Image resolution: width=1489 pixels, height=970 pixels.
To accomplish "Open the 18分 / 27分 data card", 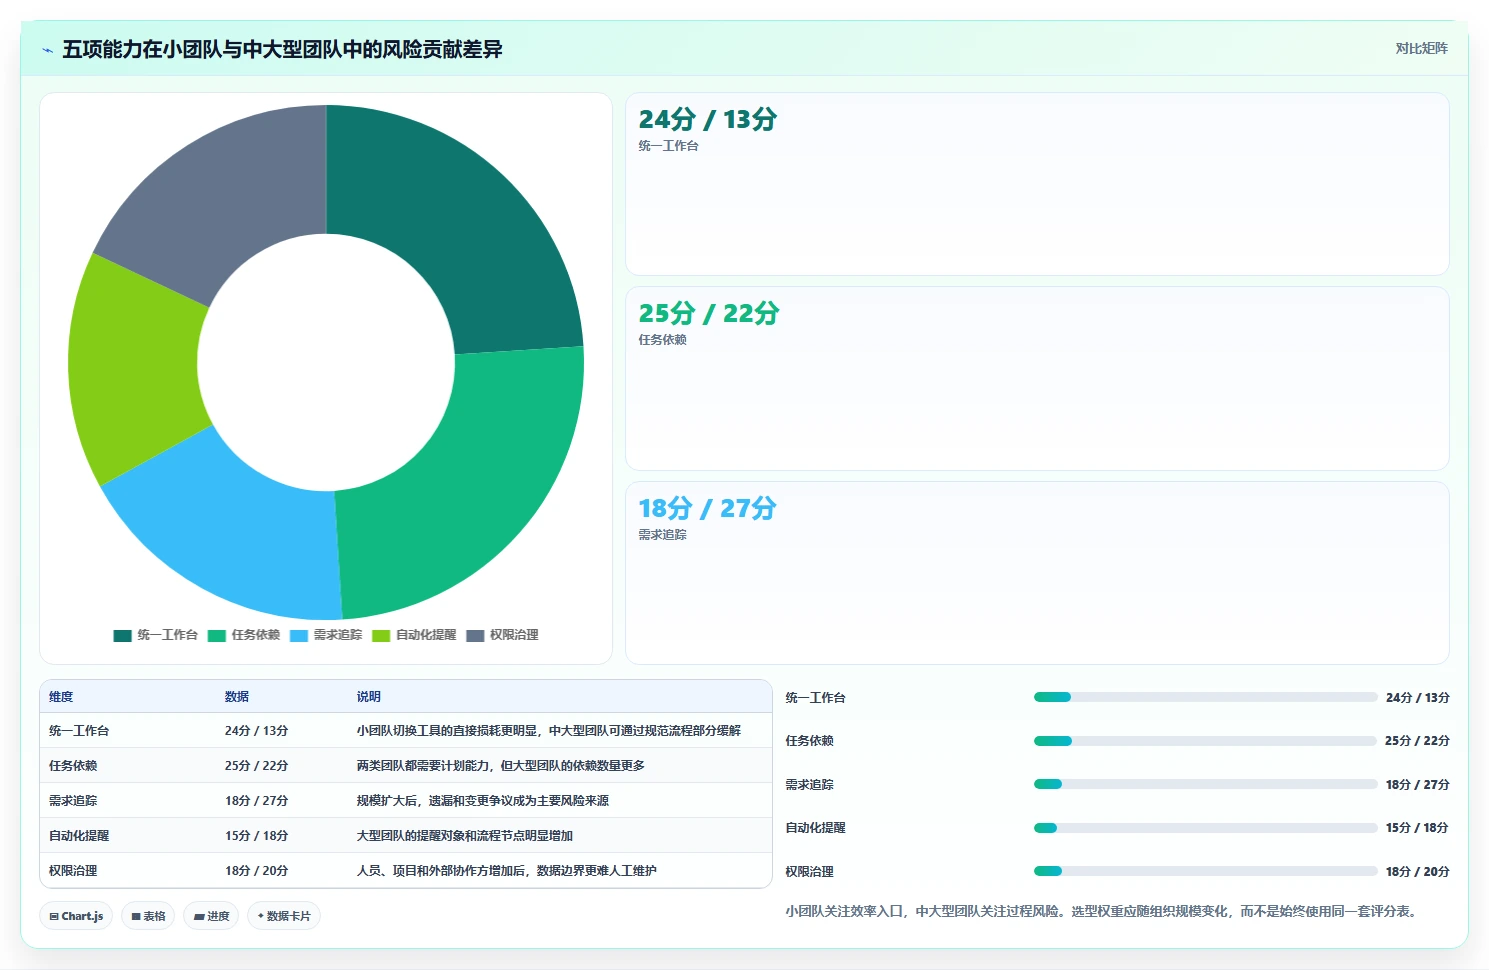I will (1037, 573).
